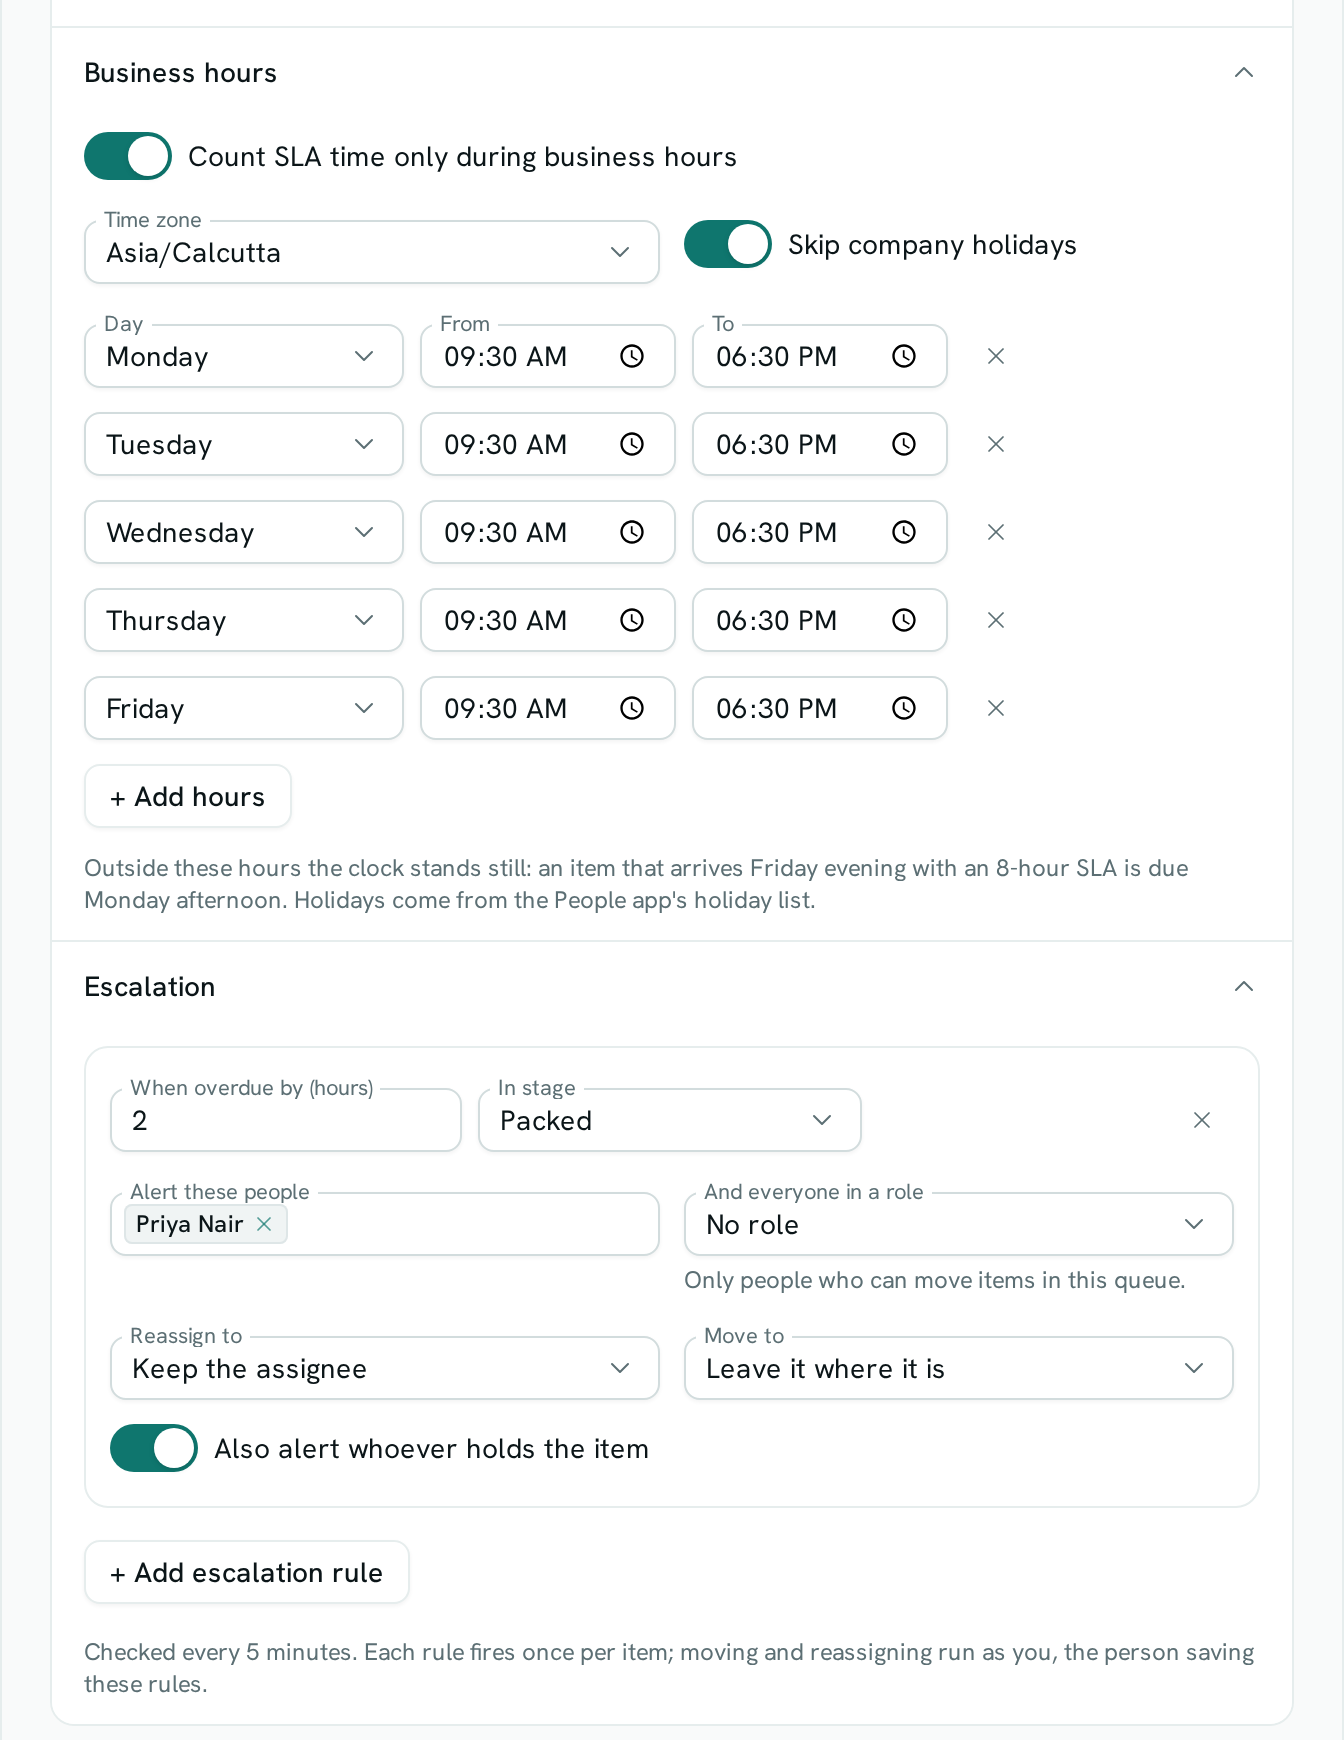Open clock picker for Wednesday From time
This screenshot has width=1344, height=1740.
pyautogui.click(x=632, y=532)
